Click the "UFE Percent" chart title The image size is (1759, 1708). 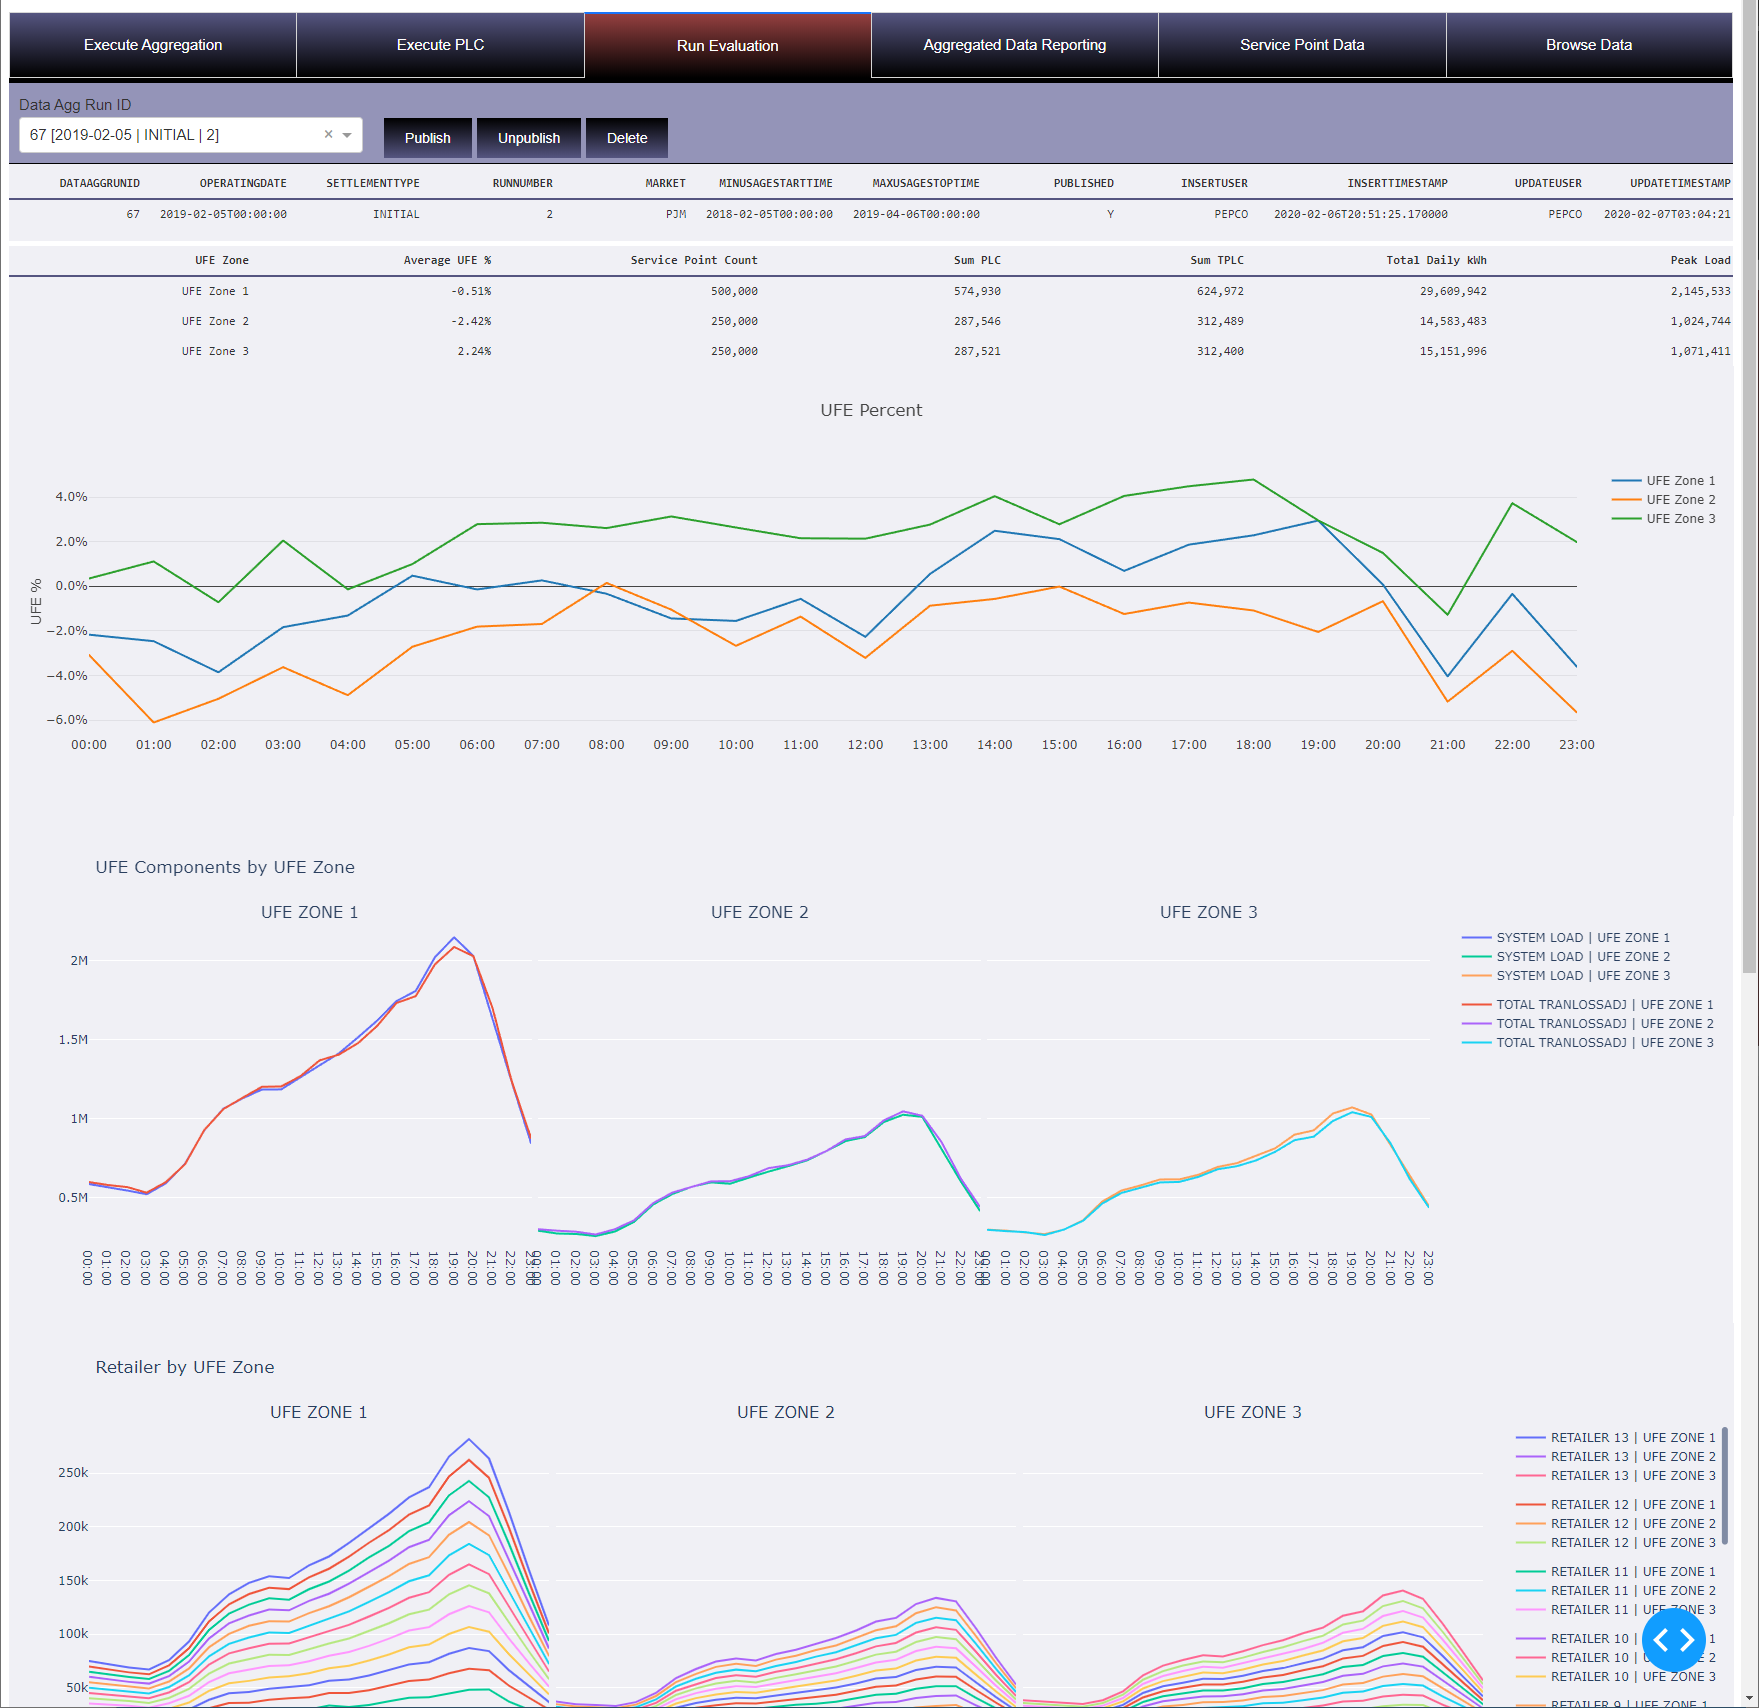871,410
